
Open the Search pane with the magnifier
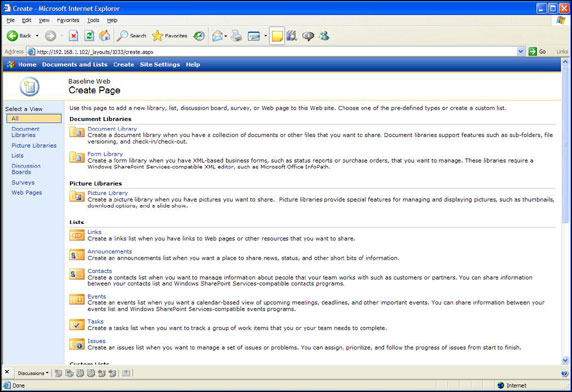point(132,36)
